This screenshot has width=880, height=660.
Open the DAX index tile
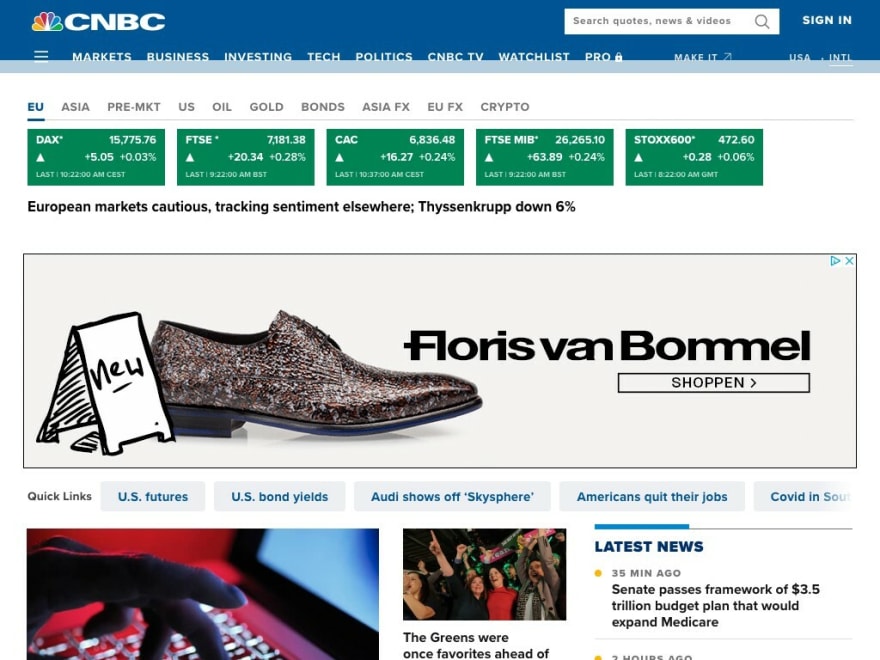coord(96,157)
